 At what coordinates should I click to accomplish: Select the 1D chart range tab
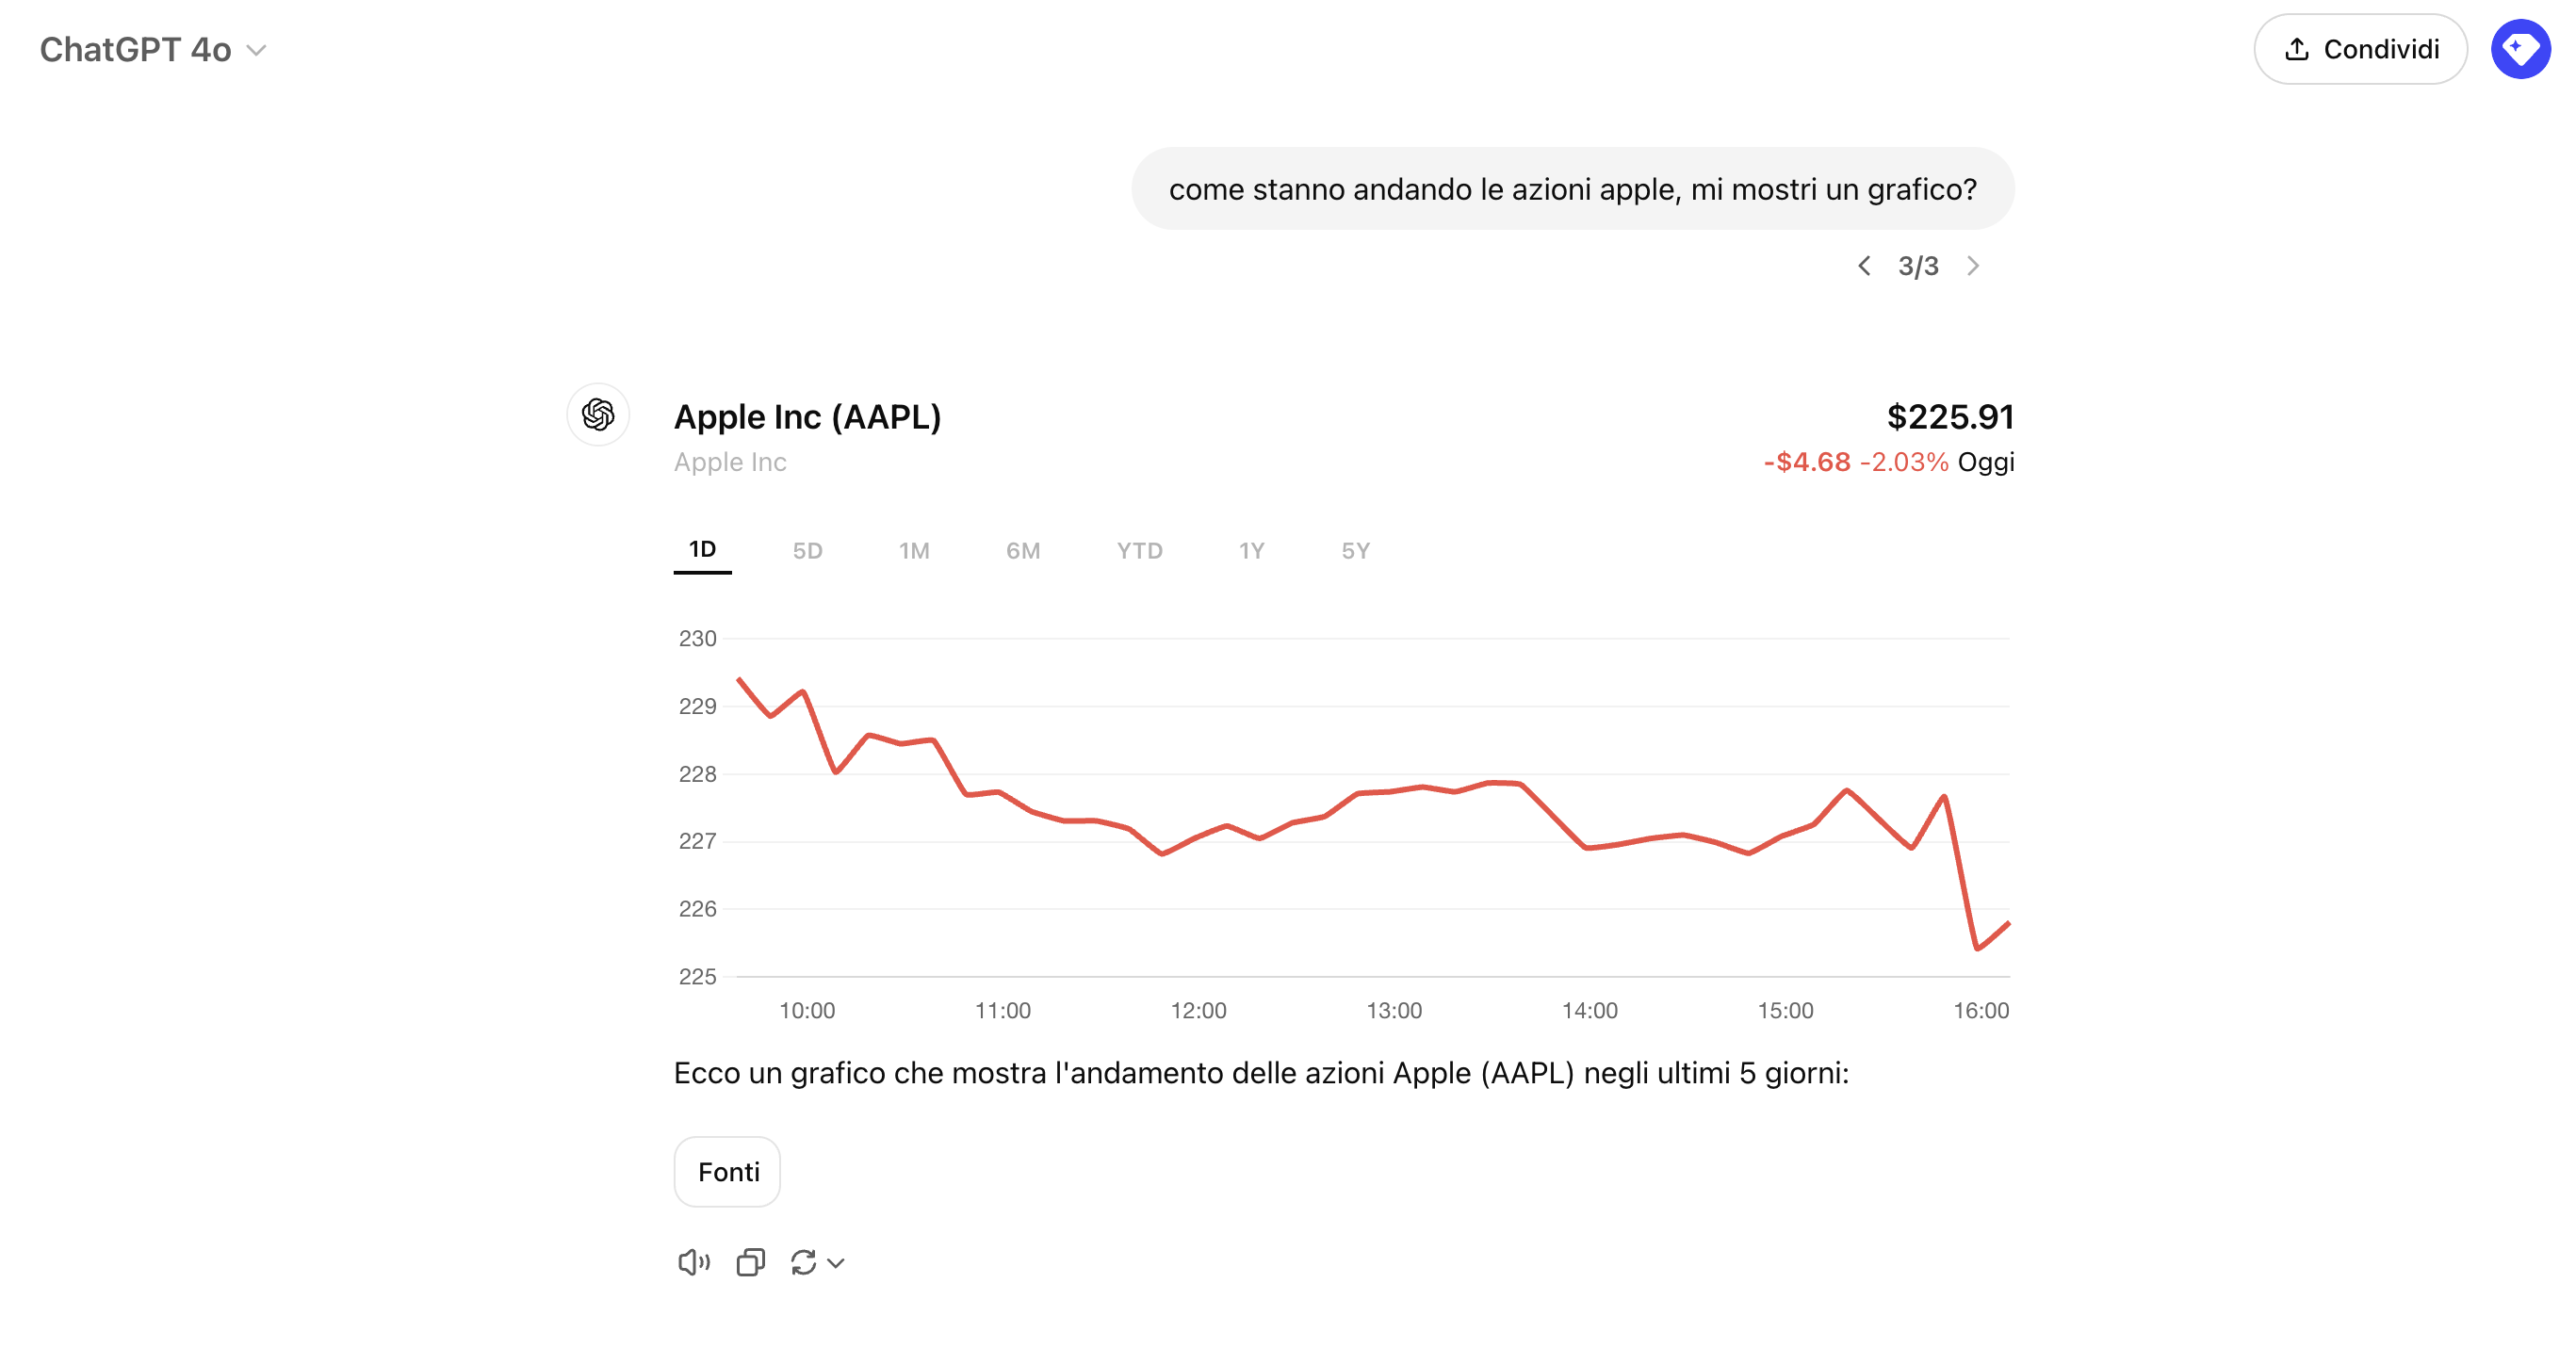coord(702,550)
